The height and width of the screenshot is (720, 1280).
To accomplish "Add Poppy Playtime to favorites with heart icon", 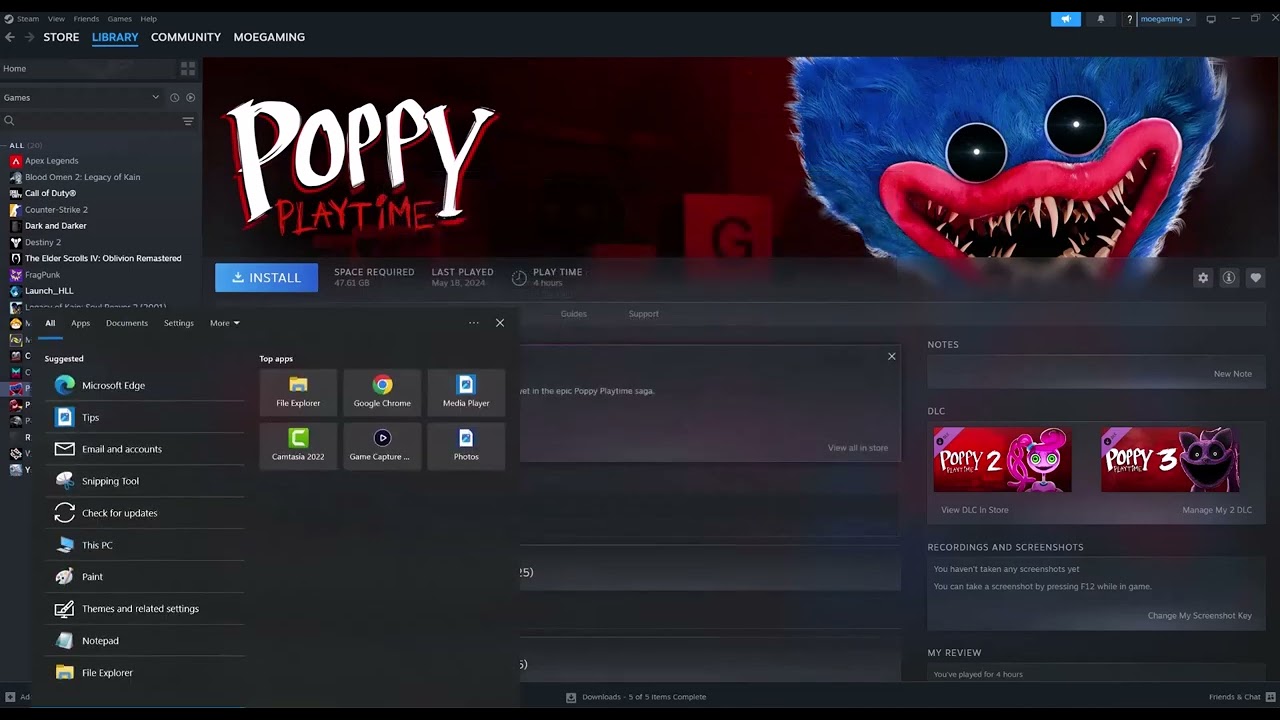I will 1256,278.
